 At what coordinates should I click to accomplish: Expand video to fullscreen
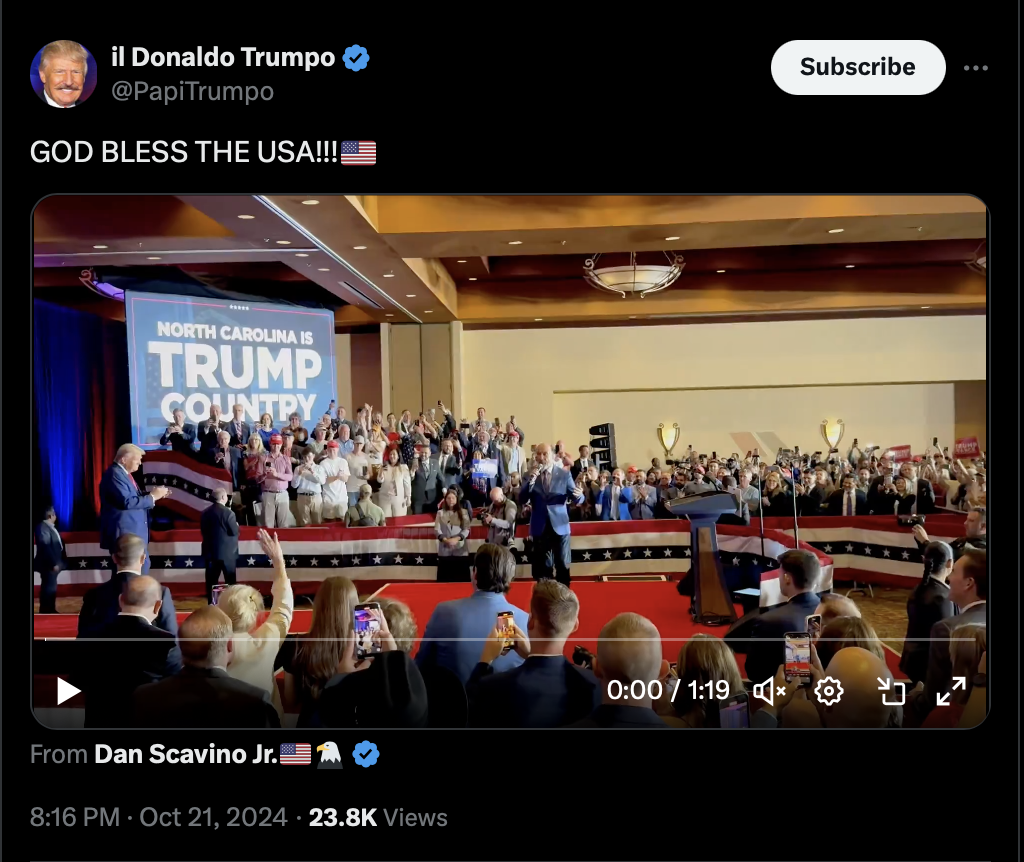coord(951,691)
